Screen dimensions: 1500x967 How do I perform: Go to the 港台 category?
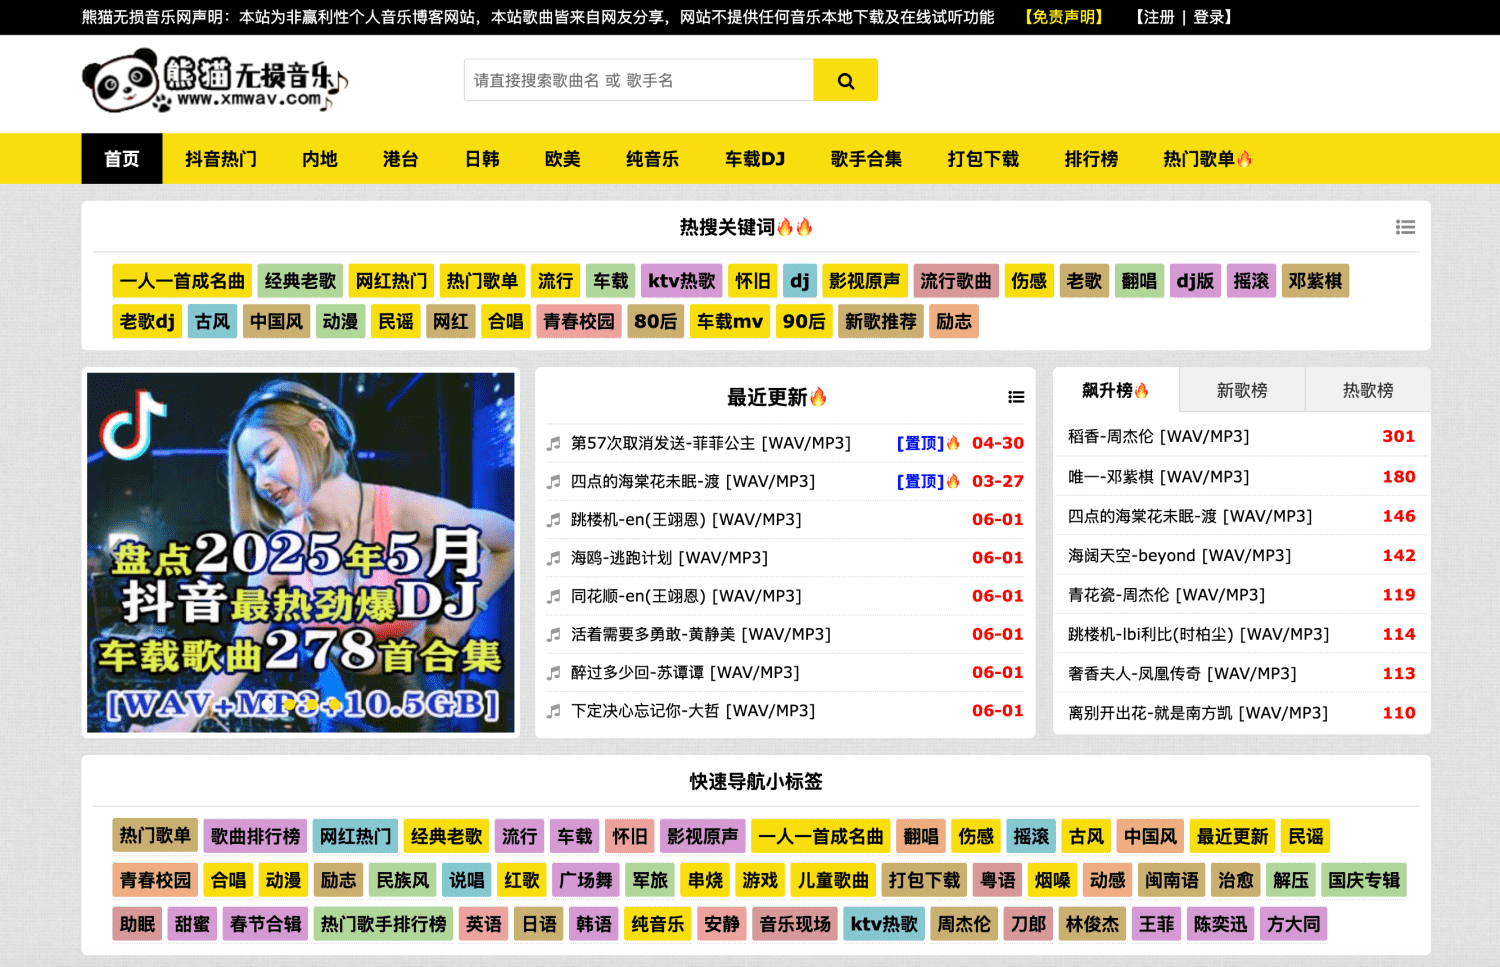(400, 159)
